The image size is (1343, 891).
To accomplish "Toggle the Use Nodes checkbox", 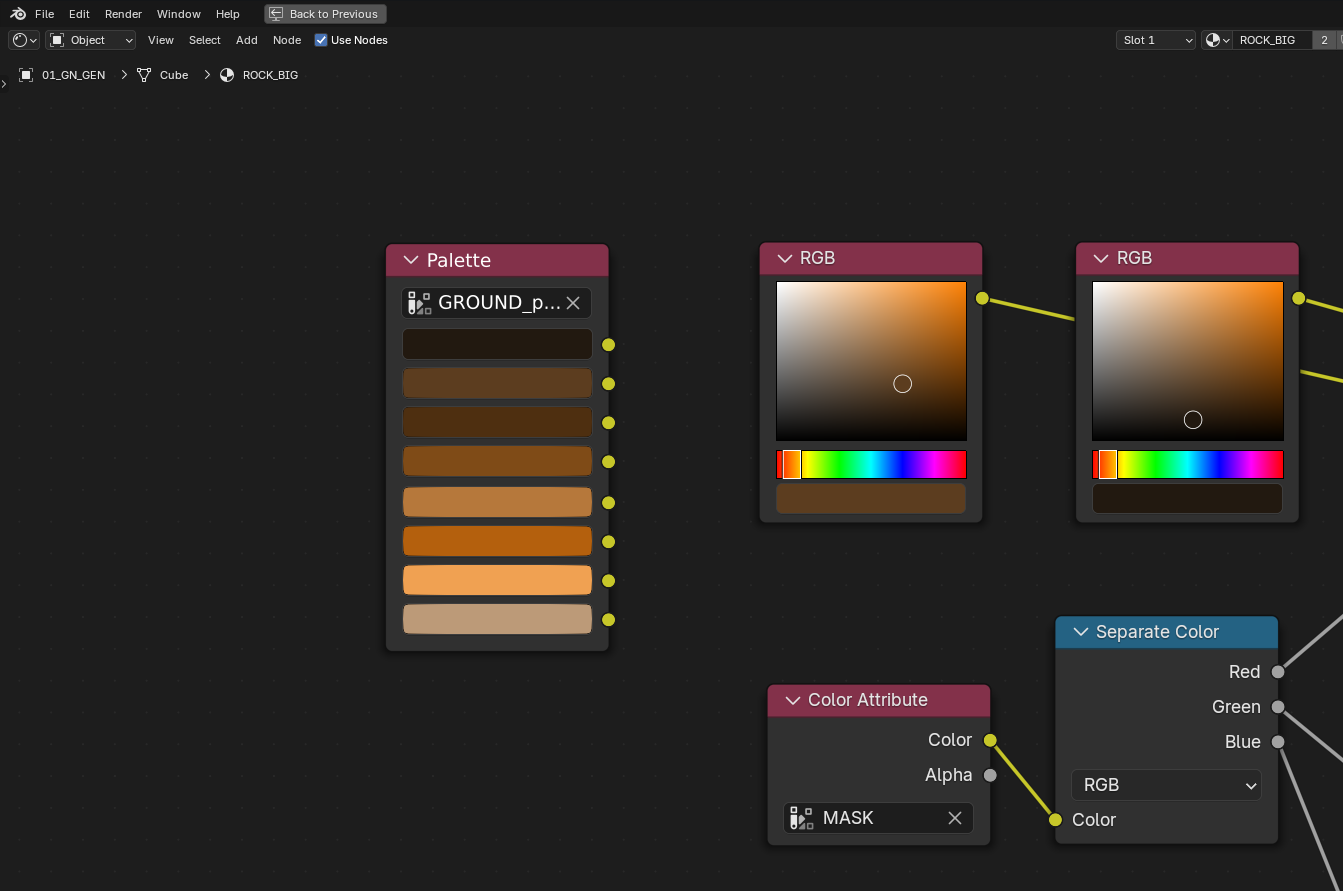I will (x=321, y=40).
